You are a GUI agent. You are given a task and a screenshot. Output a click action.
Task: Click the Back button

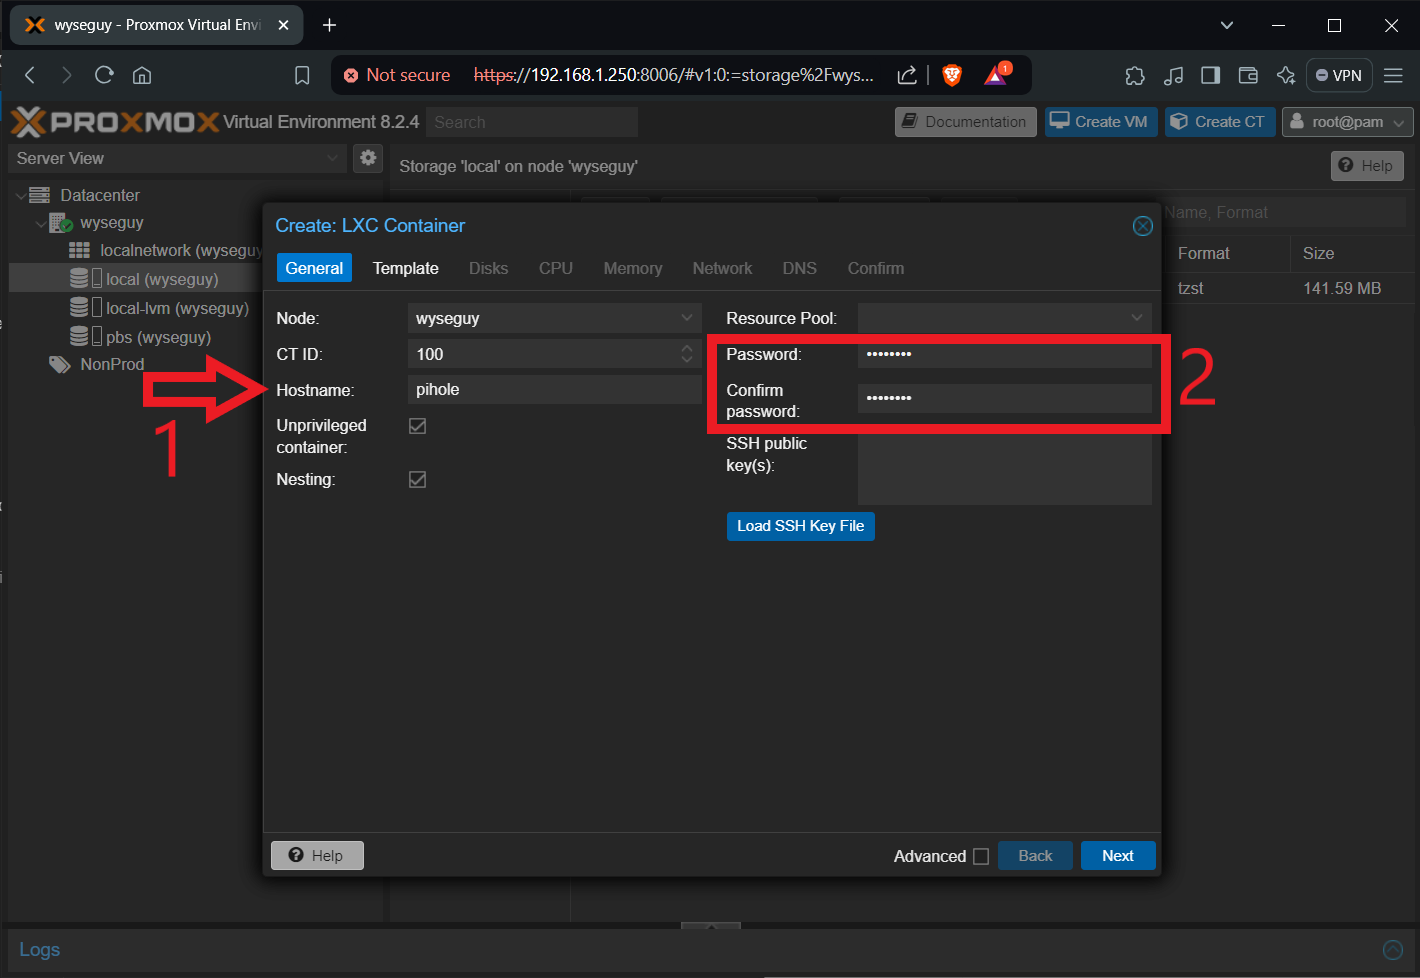pyautogui.click(x=1035, y=856)
